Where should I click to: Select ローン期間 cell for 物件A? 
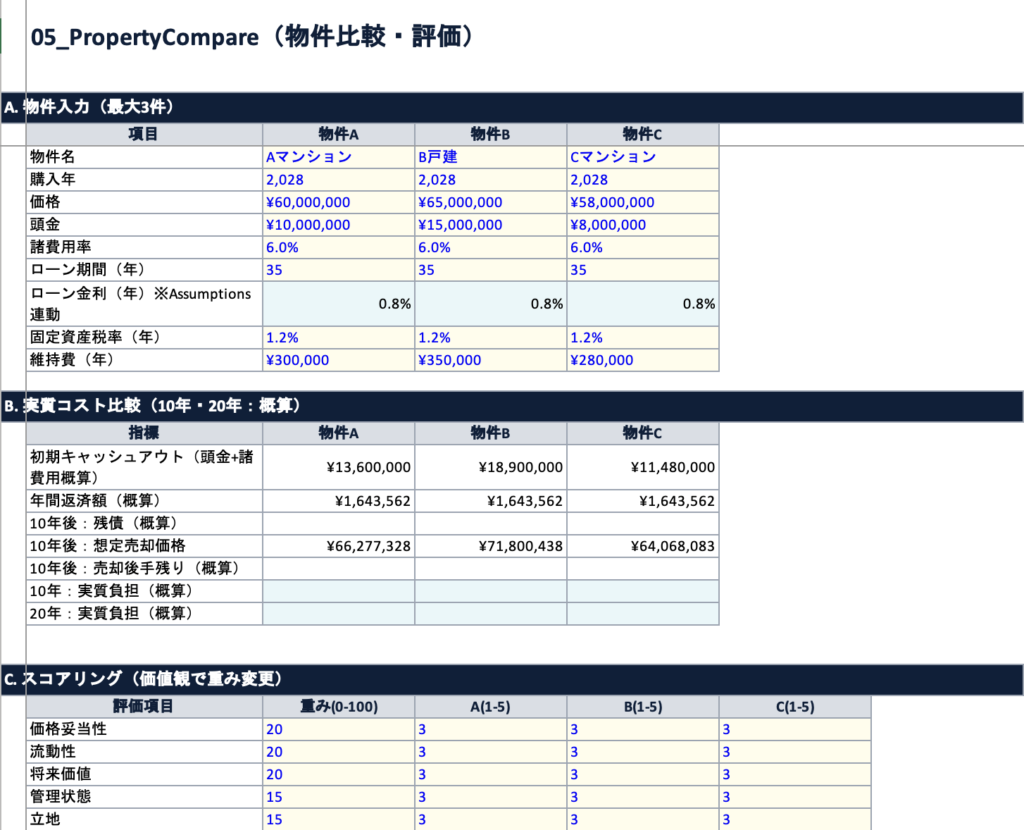click(x=338, y=270)
